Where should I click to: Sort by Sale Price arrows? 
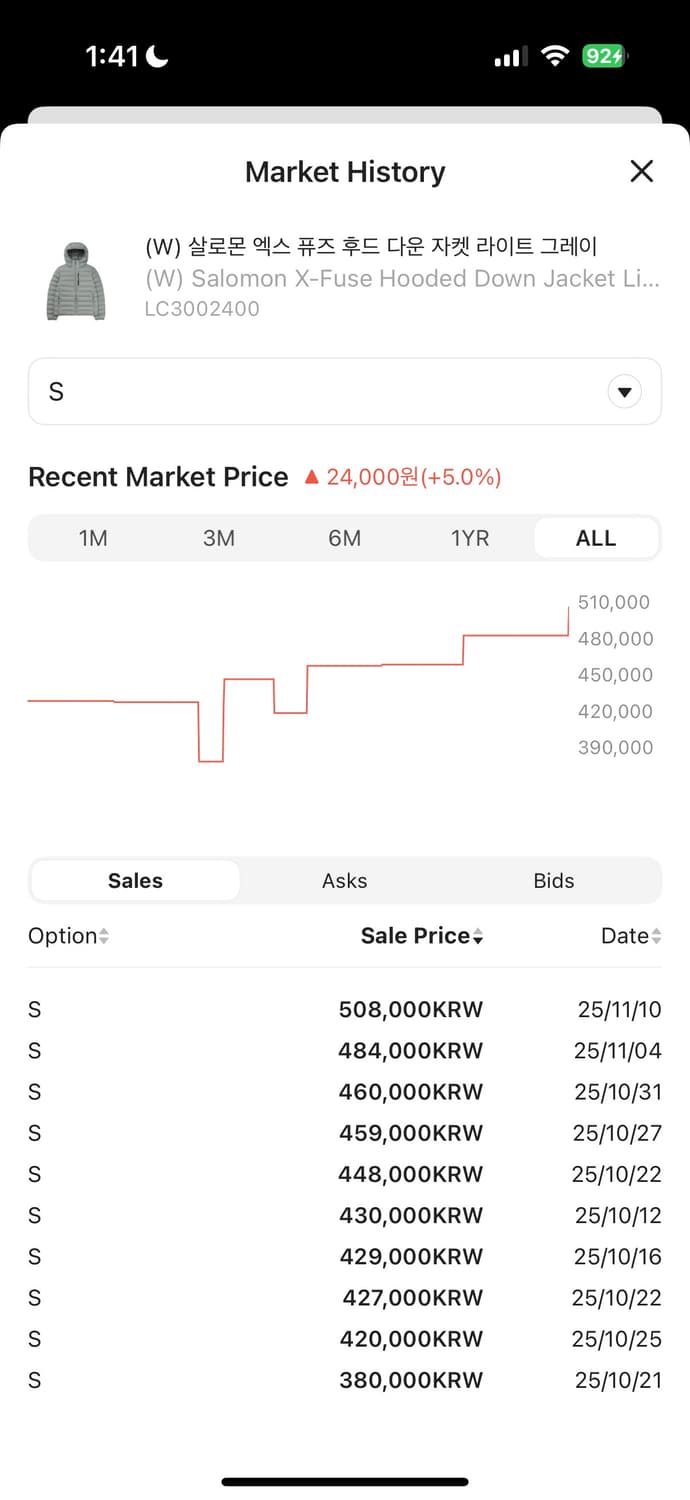tap(478, 937)
